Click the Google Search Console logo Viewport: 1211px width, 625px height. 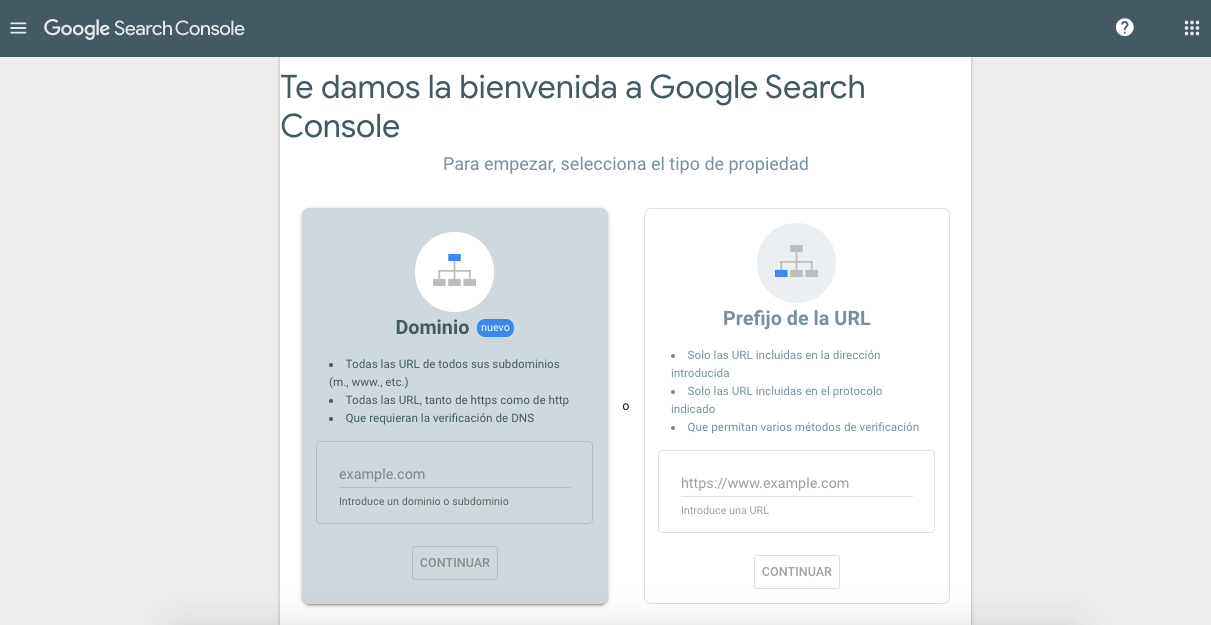click(144, 28)
